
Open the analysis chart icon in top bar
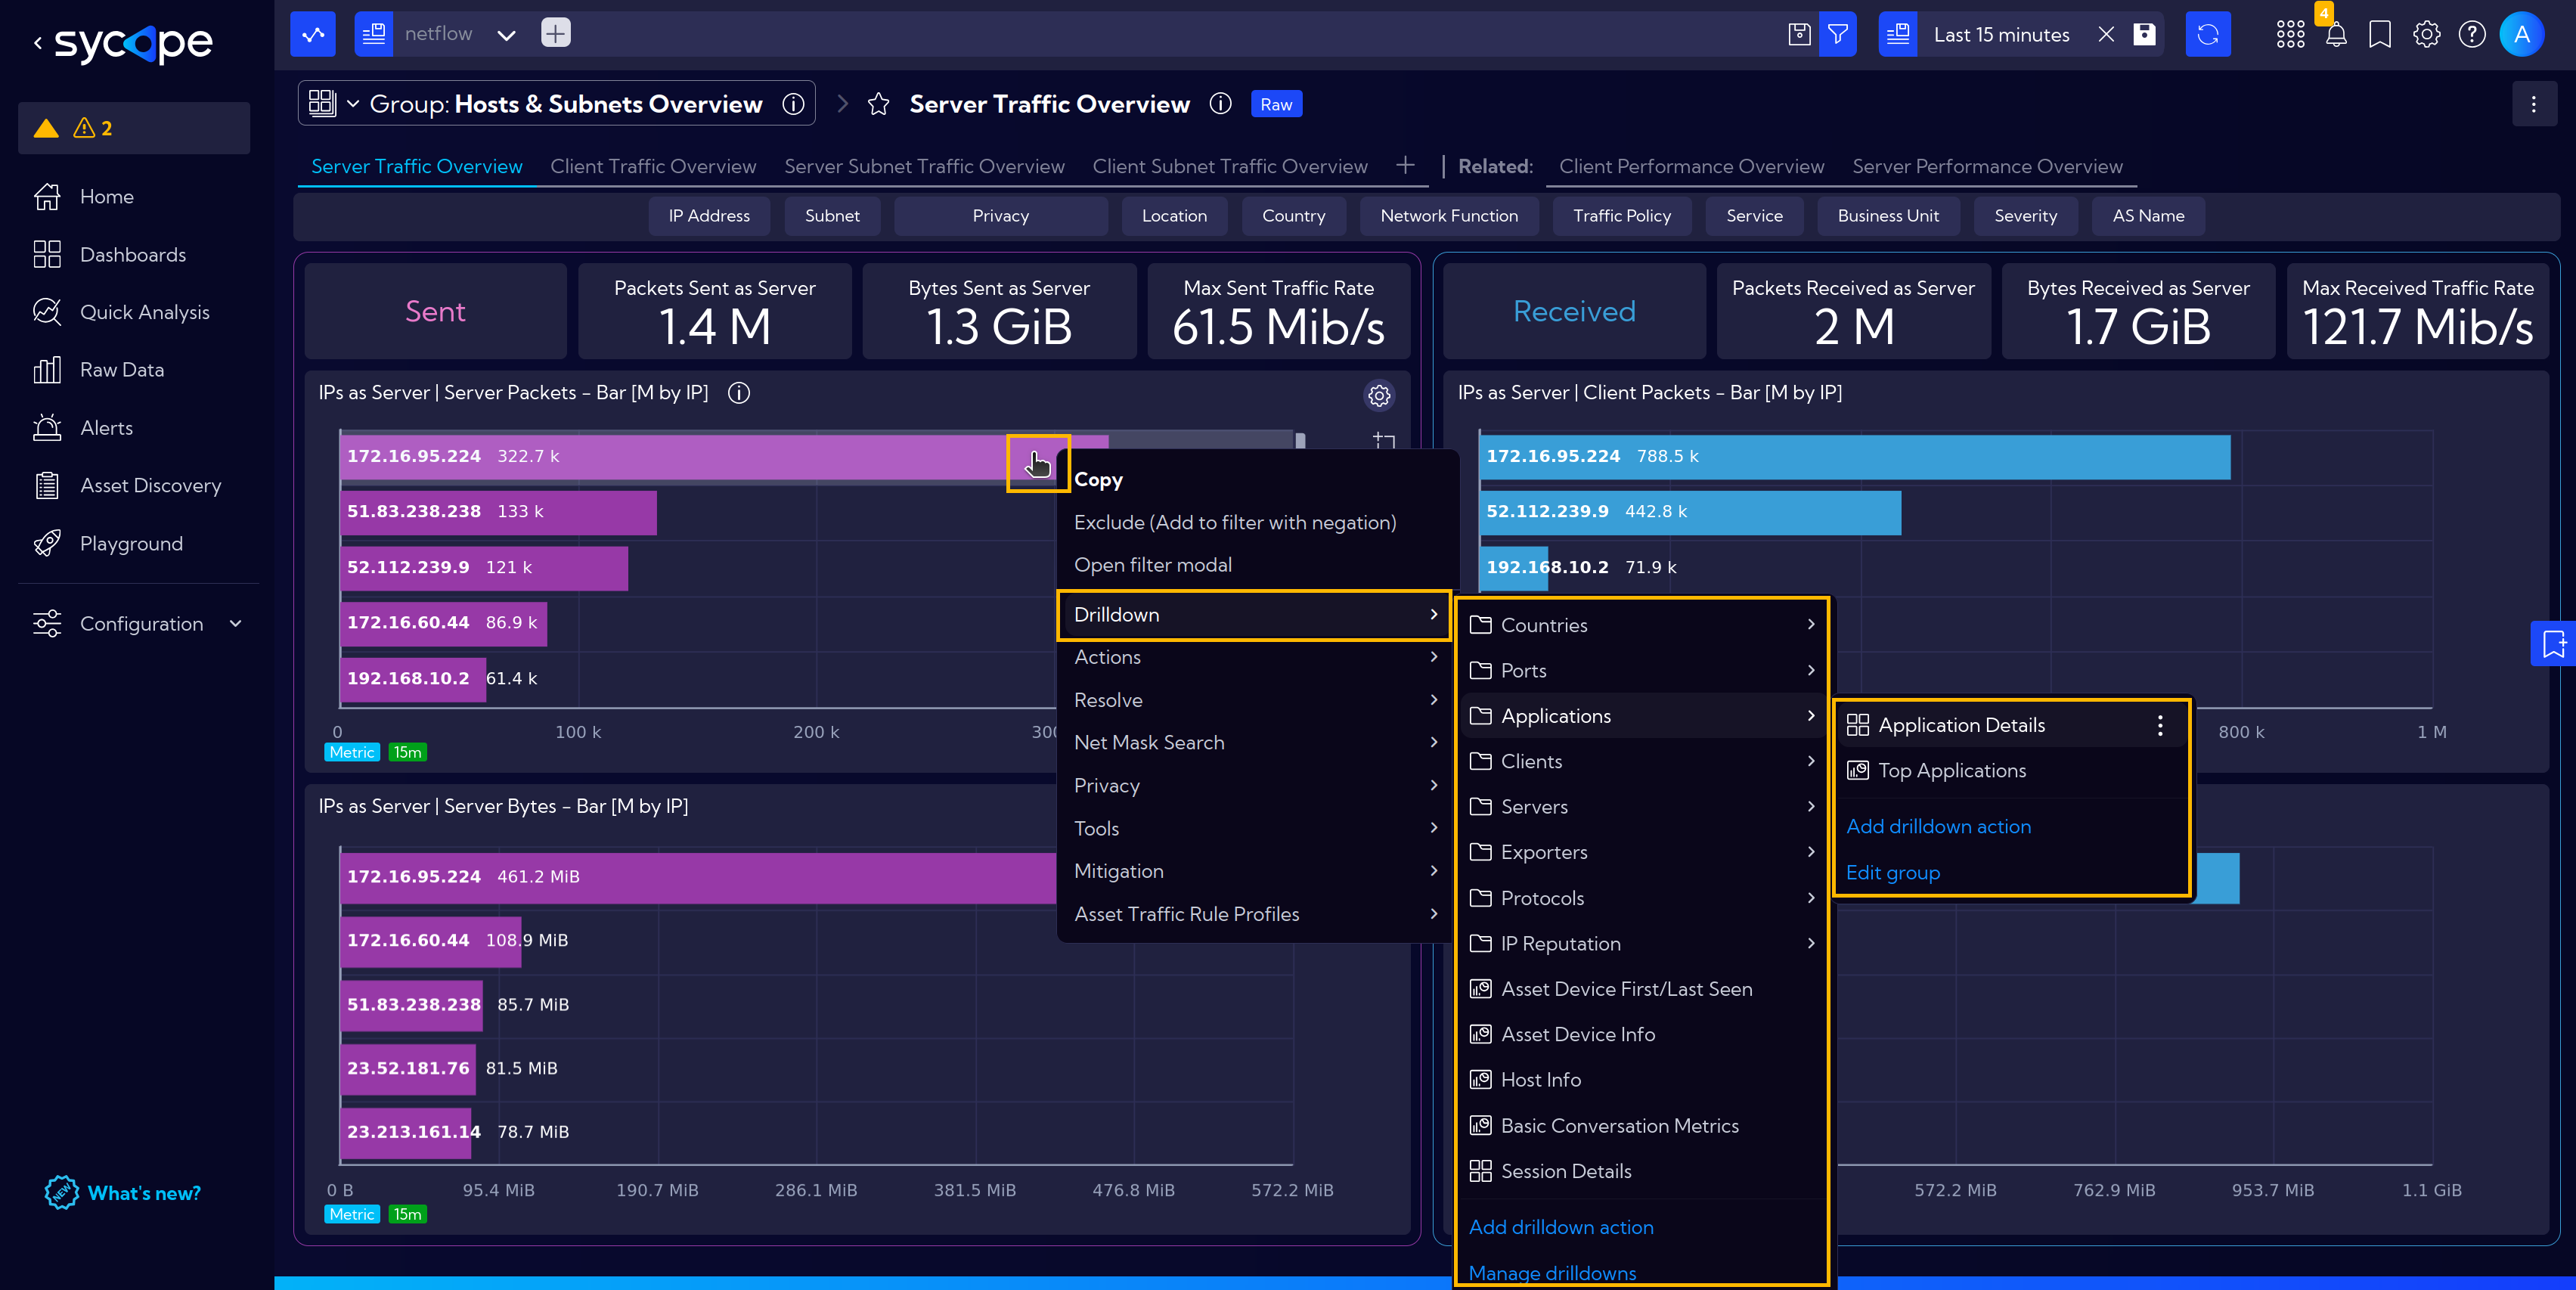313,34
